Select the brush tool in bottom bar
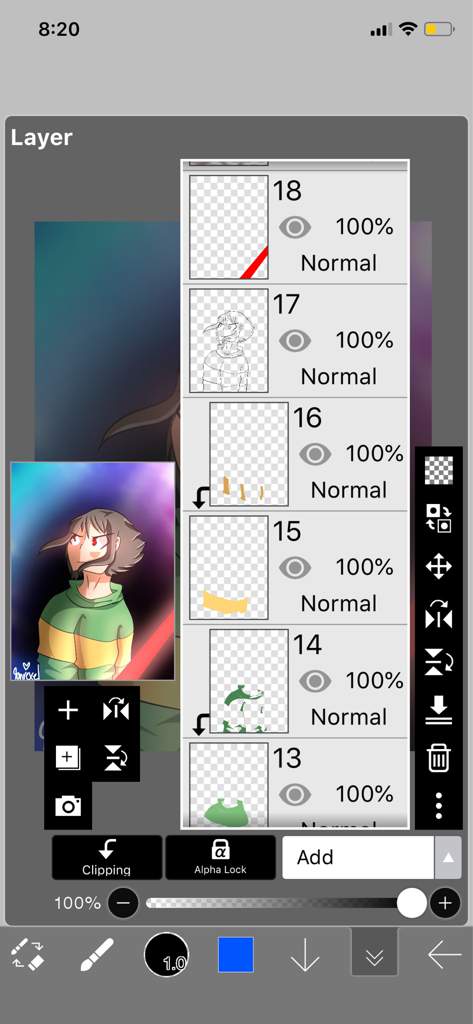The image size is (473, 1024). (x=97, y=955)
